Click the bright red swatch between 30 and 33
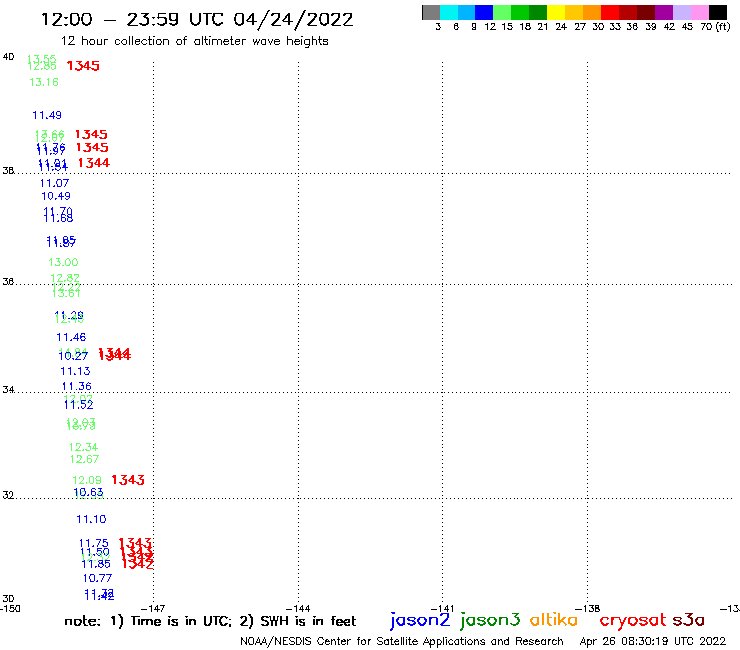740x650 pixels. pos(610,12)
